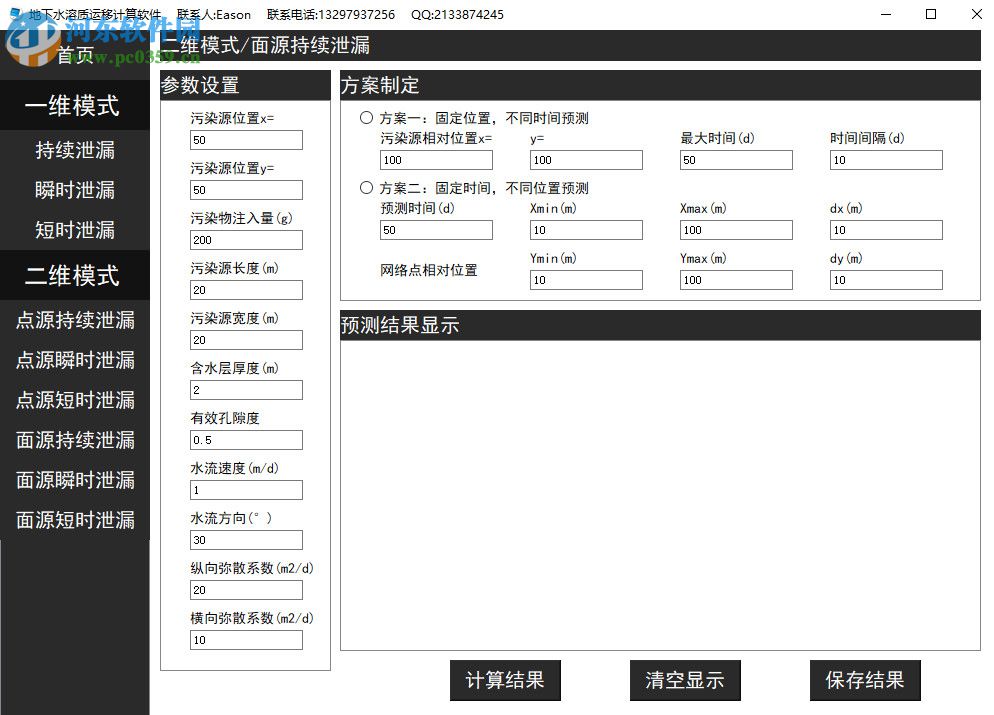
Task: Open 面源短时泄漏 area source short leak
Action: coord(74,520)
